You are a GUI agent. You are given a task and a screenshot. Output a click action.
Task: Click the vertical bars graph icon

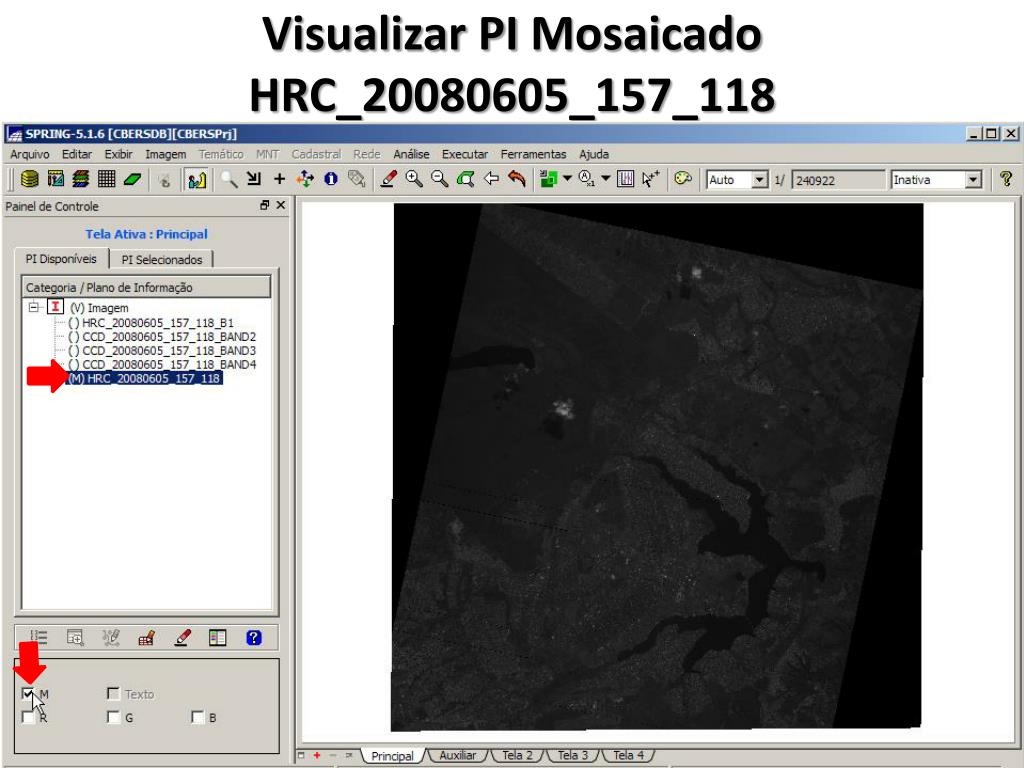coord(625,179)
